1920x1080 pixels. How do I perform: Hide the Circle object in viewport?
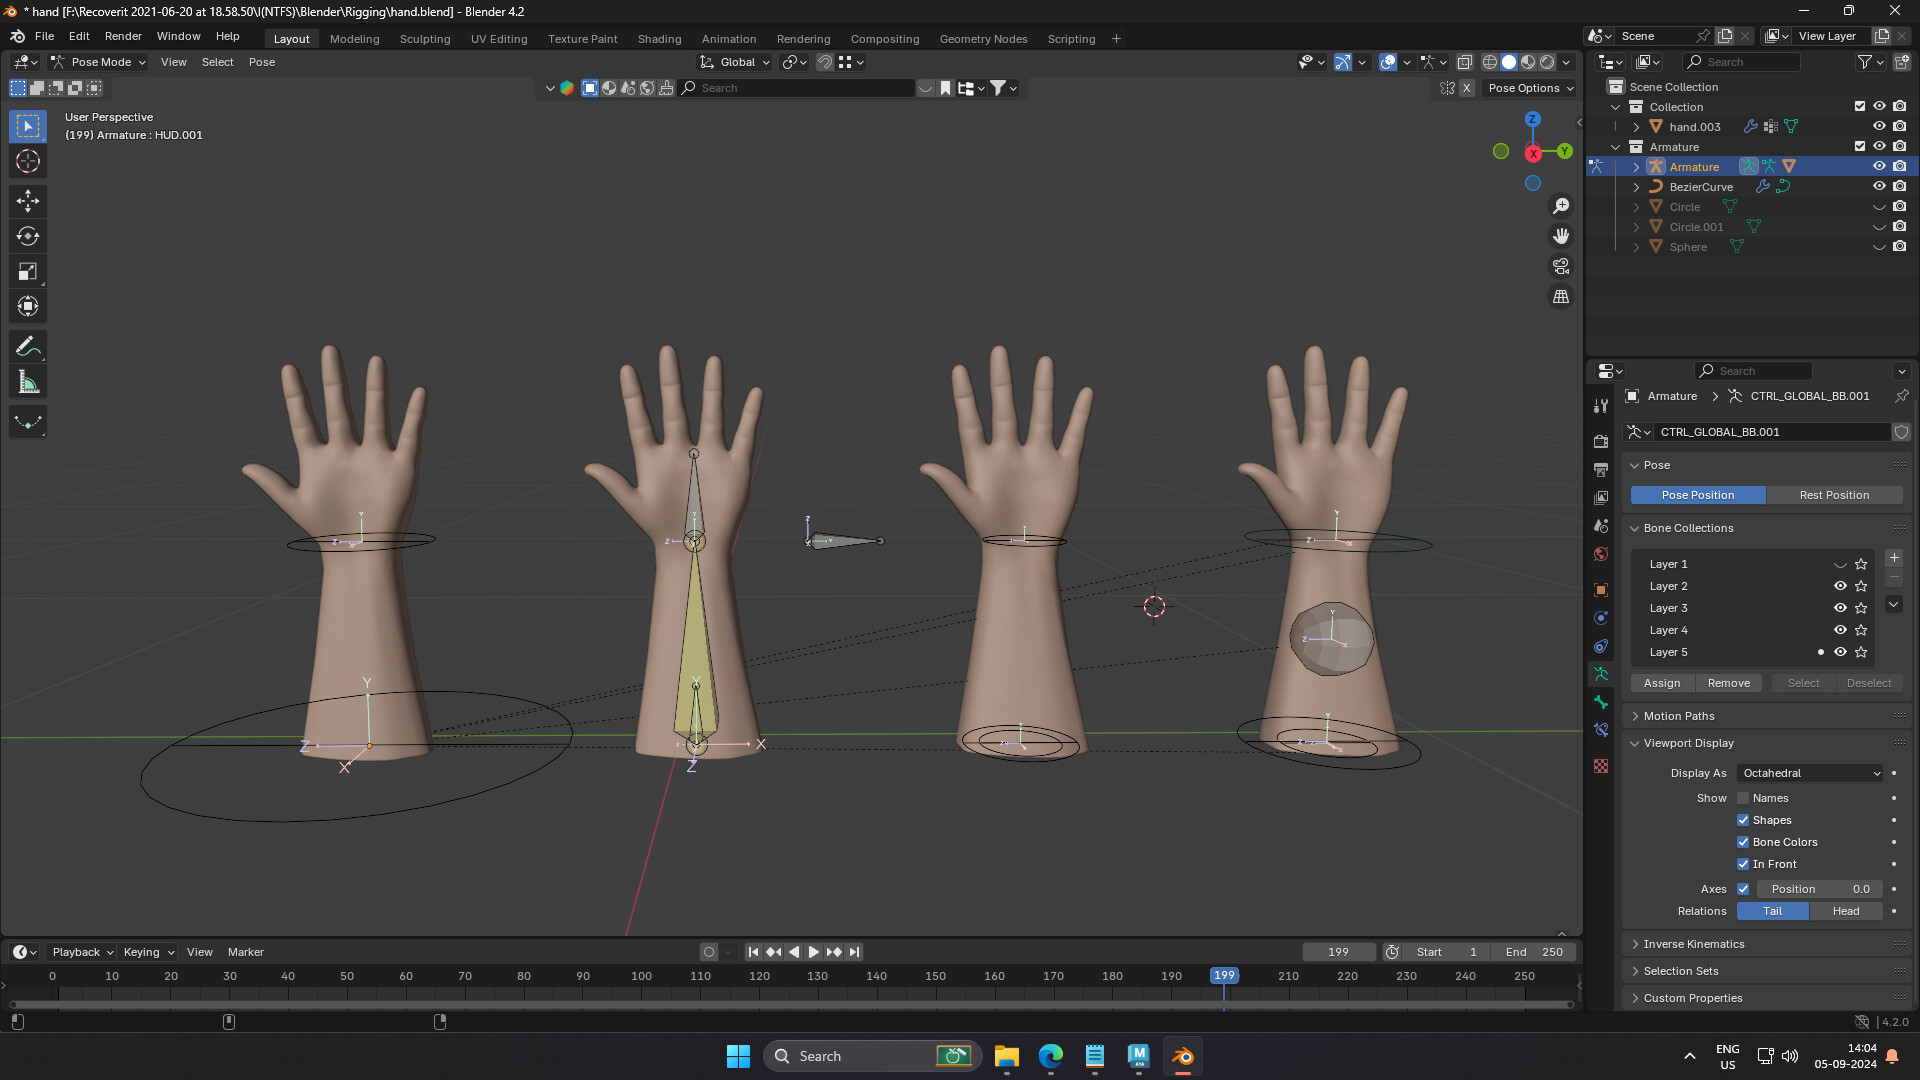click(x=1879, y=207)
